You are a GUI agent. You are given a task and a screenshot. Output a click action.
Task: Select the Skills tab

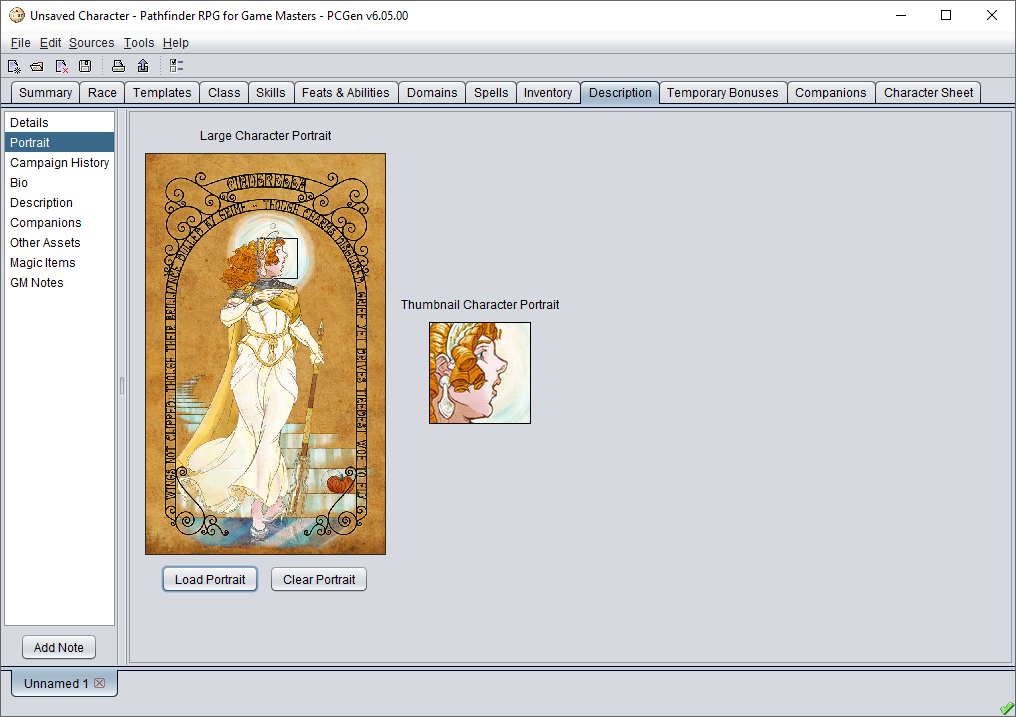271,93
